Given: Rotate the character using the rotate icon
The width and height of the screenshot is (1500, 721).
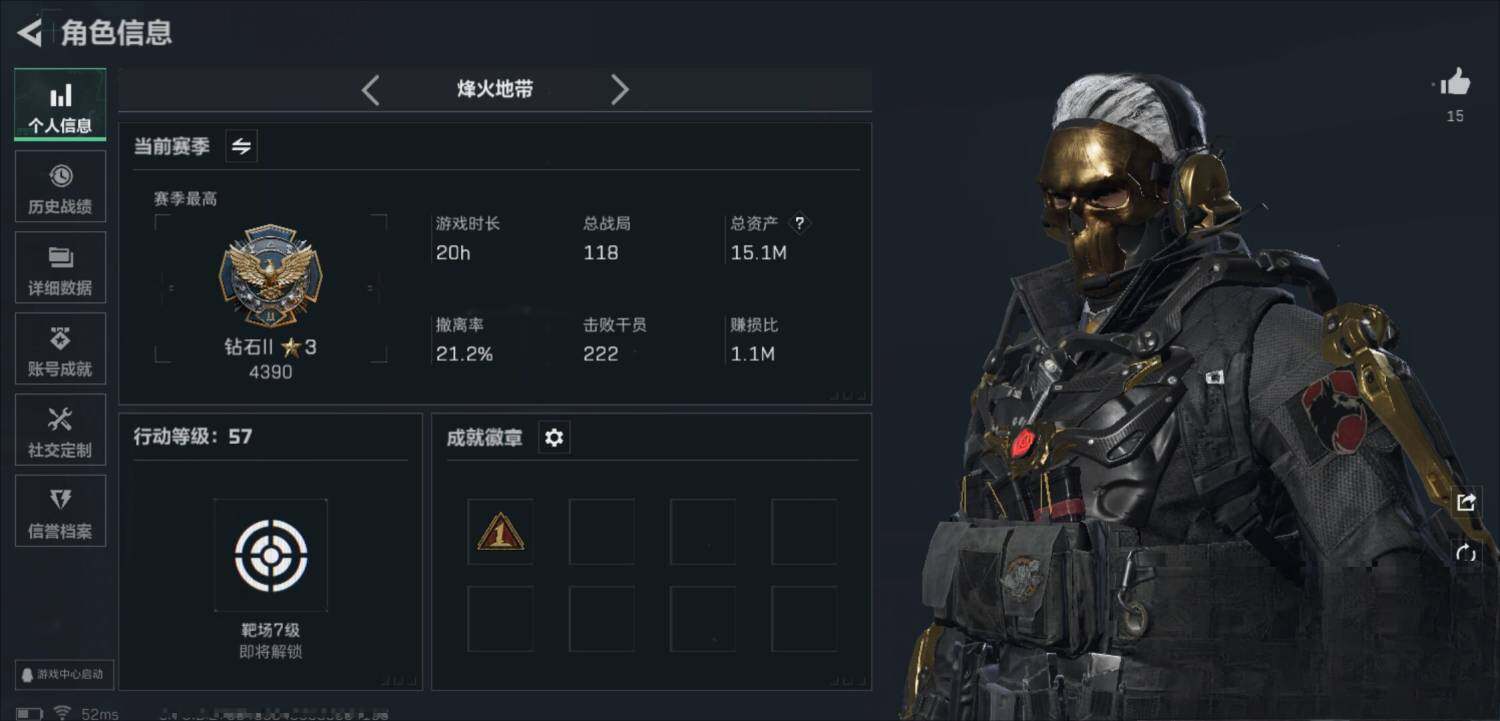Looking at the screenshot, I should (x=1466, y=552).
